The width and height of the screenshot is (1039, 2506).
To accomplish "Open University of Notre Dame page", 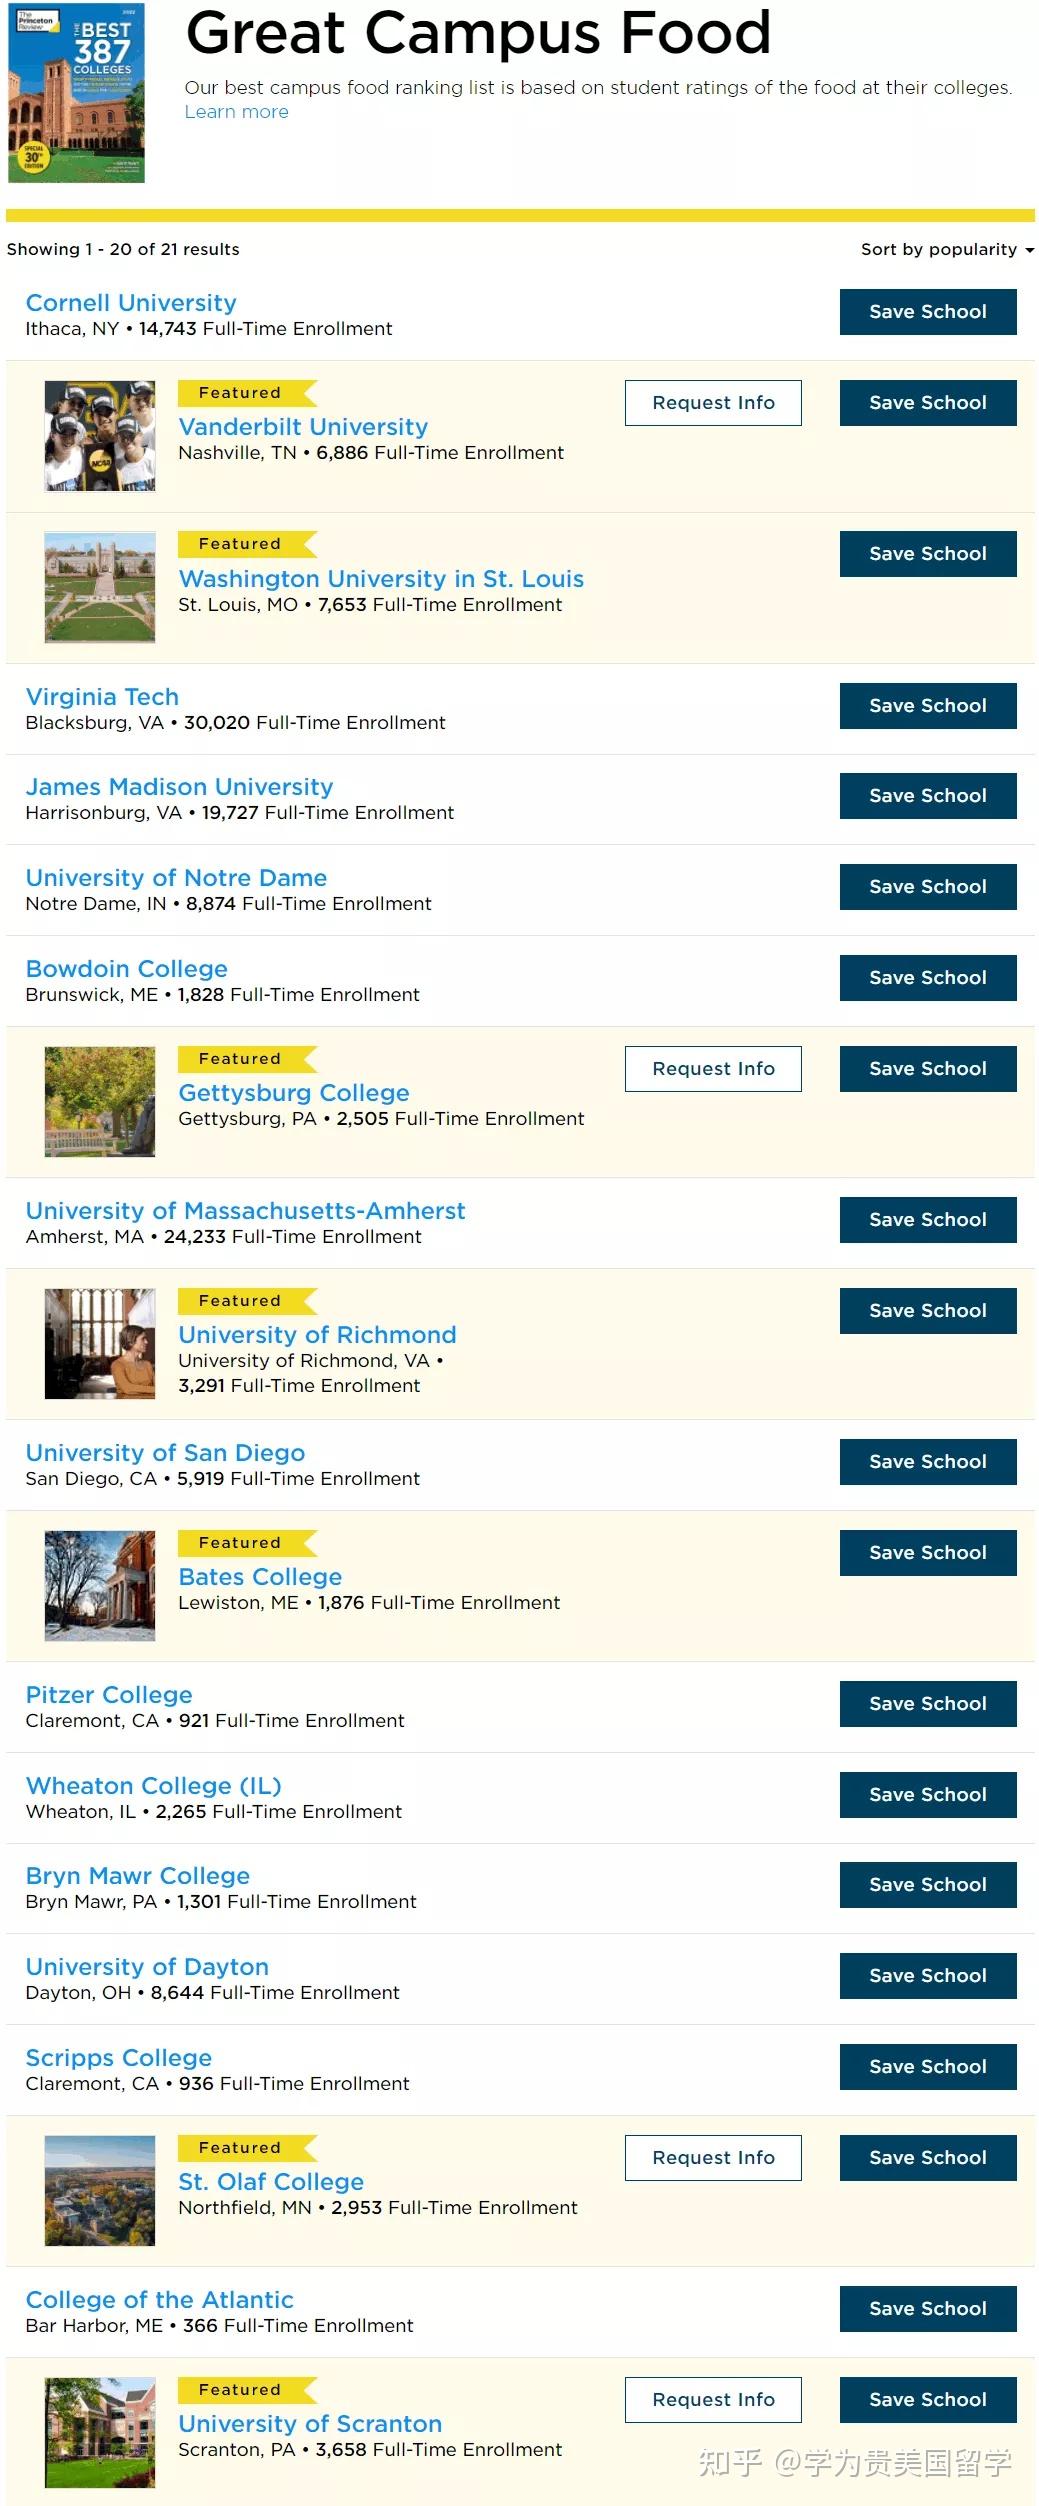I will (x=176, y=878).
